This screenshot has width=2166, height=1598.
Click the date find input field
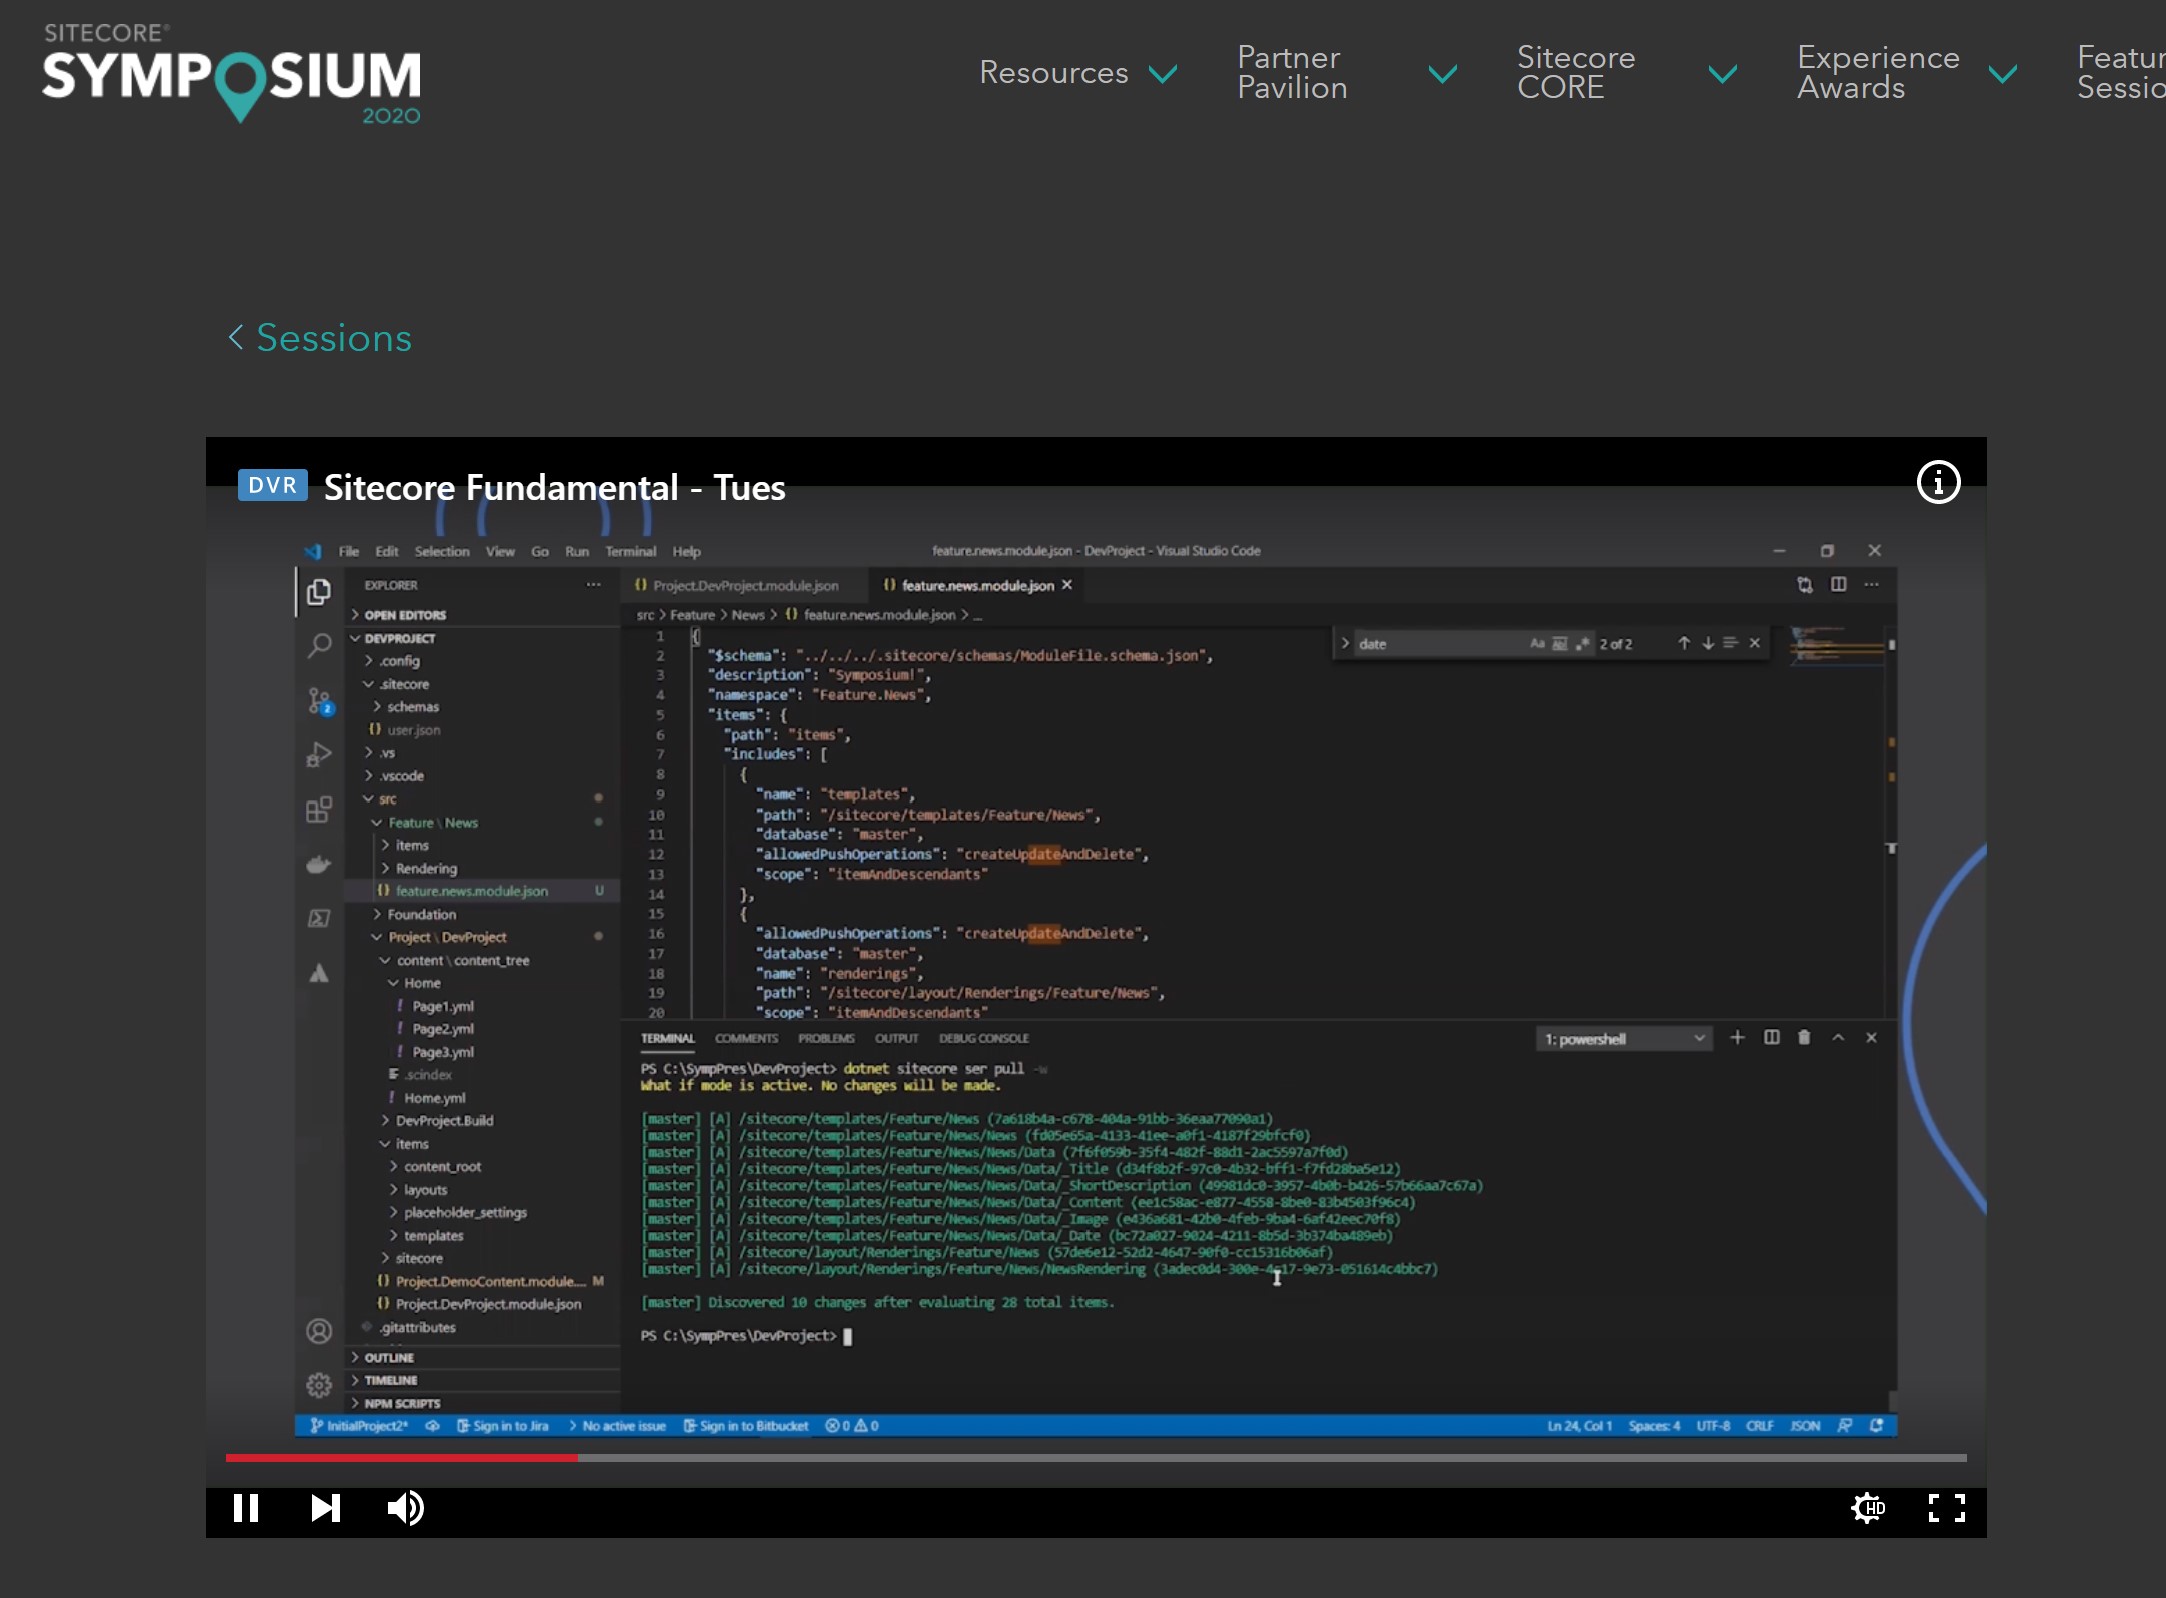1440,644
